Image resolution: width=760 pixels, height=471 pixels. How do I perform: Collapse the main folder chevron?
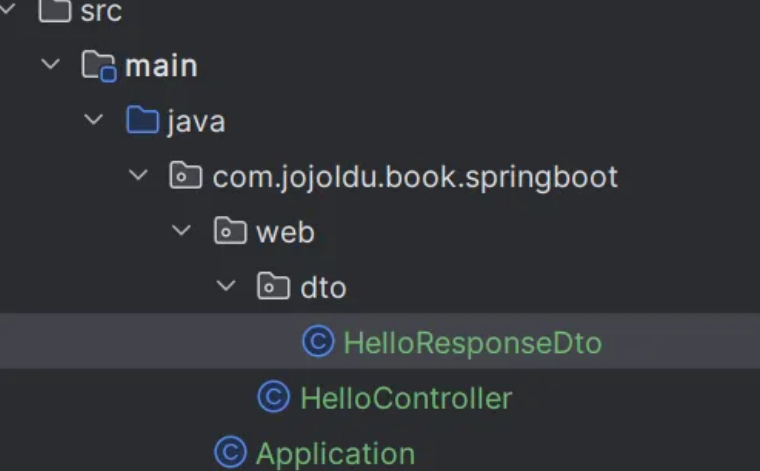50,64
